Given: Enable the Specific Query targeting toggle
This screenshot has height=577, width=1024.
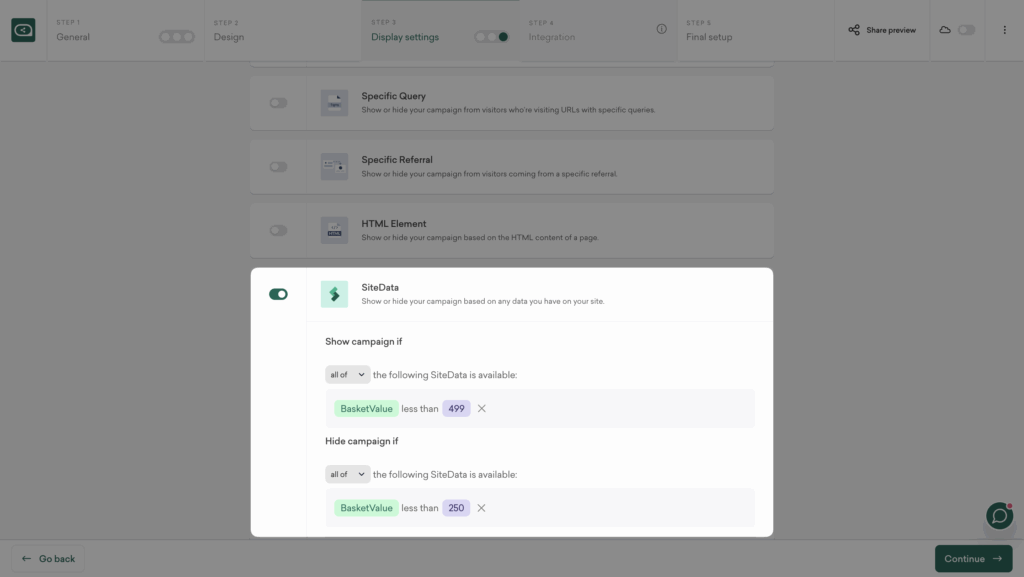Looking at the screenshot, I should coord(277,102).
